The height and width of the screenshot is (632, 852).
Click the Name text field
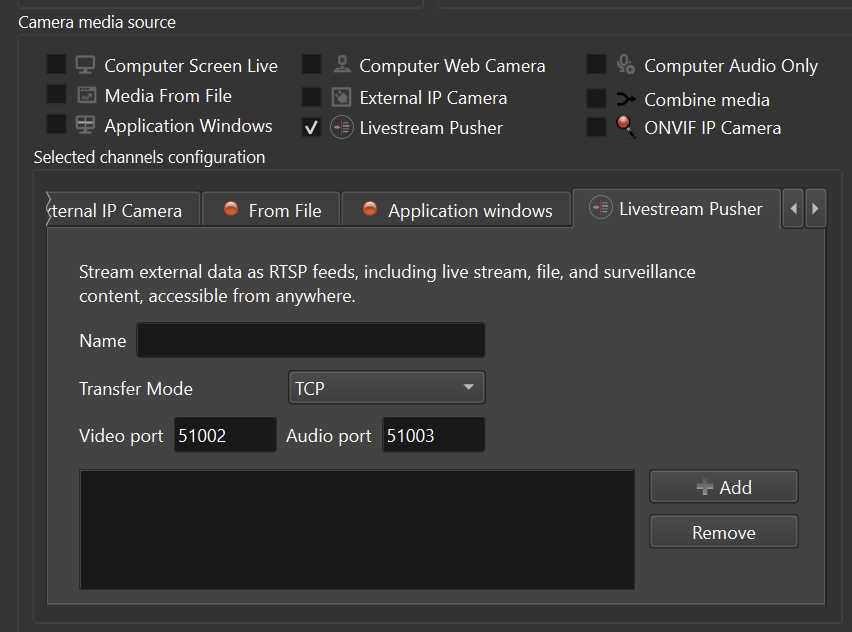click(x=310, y=341)
